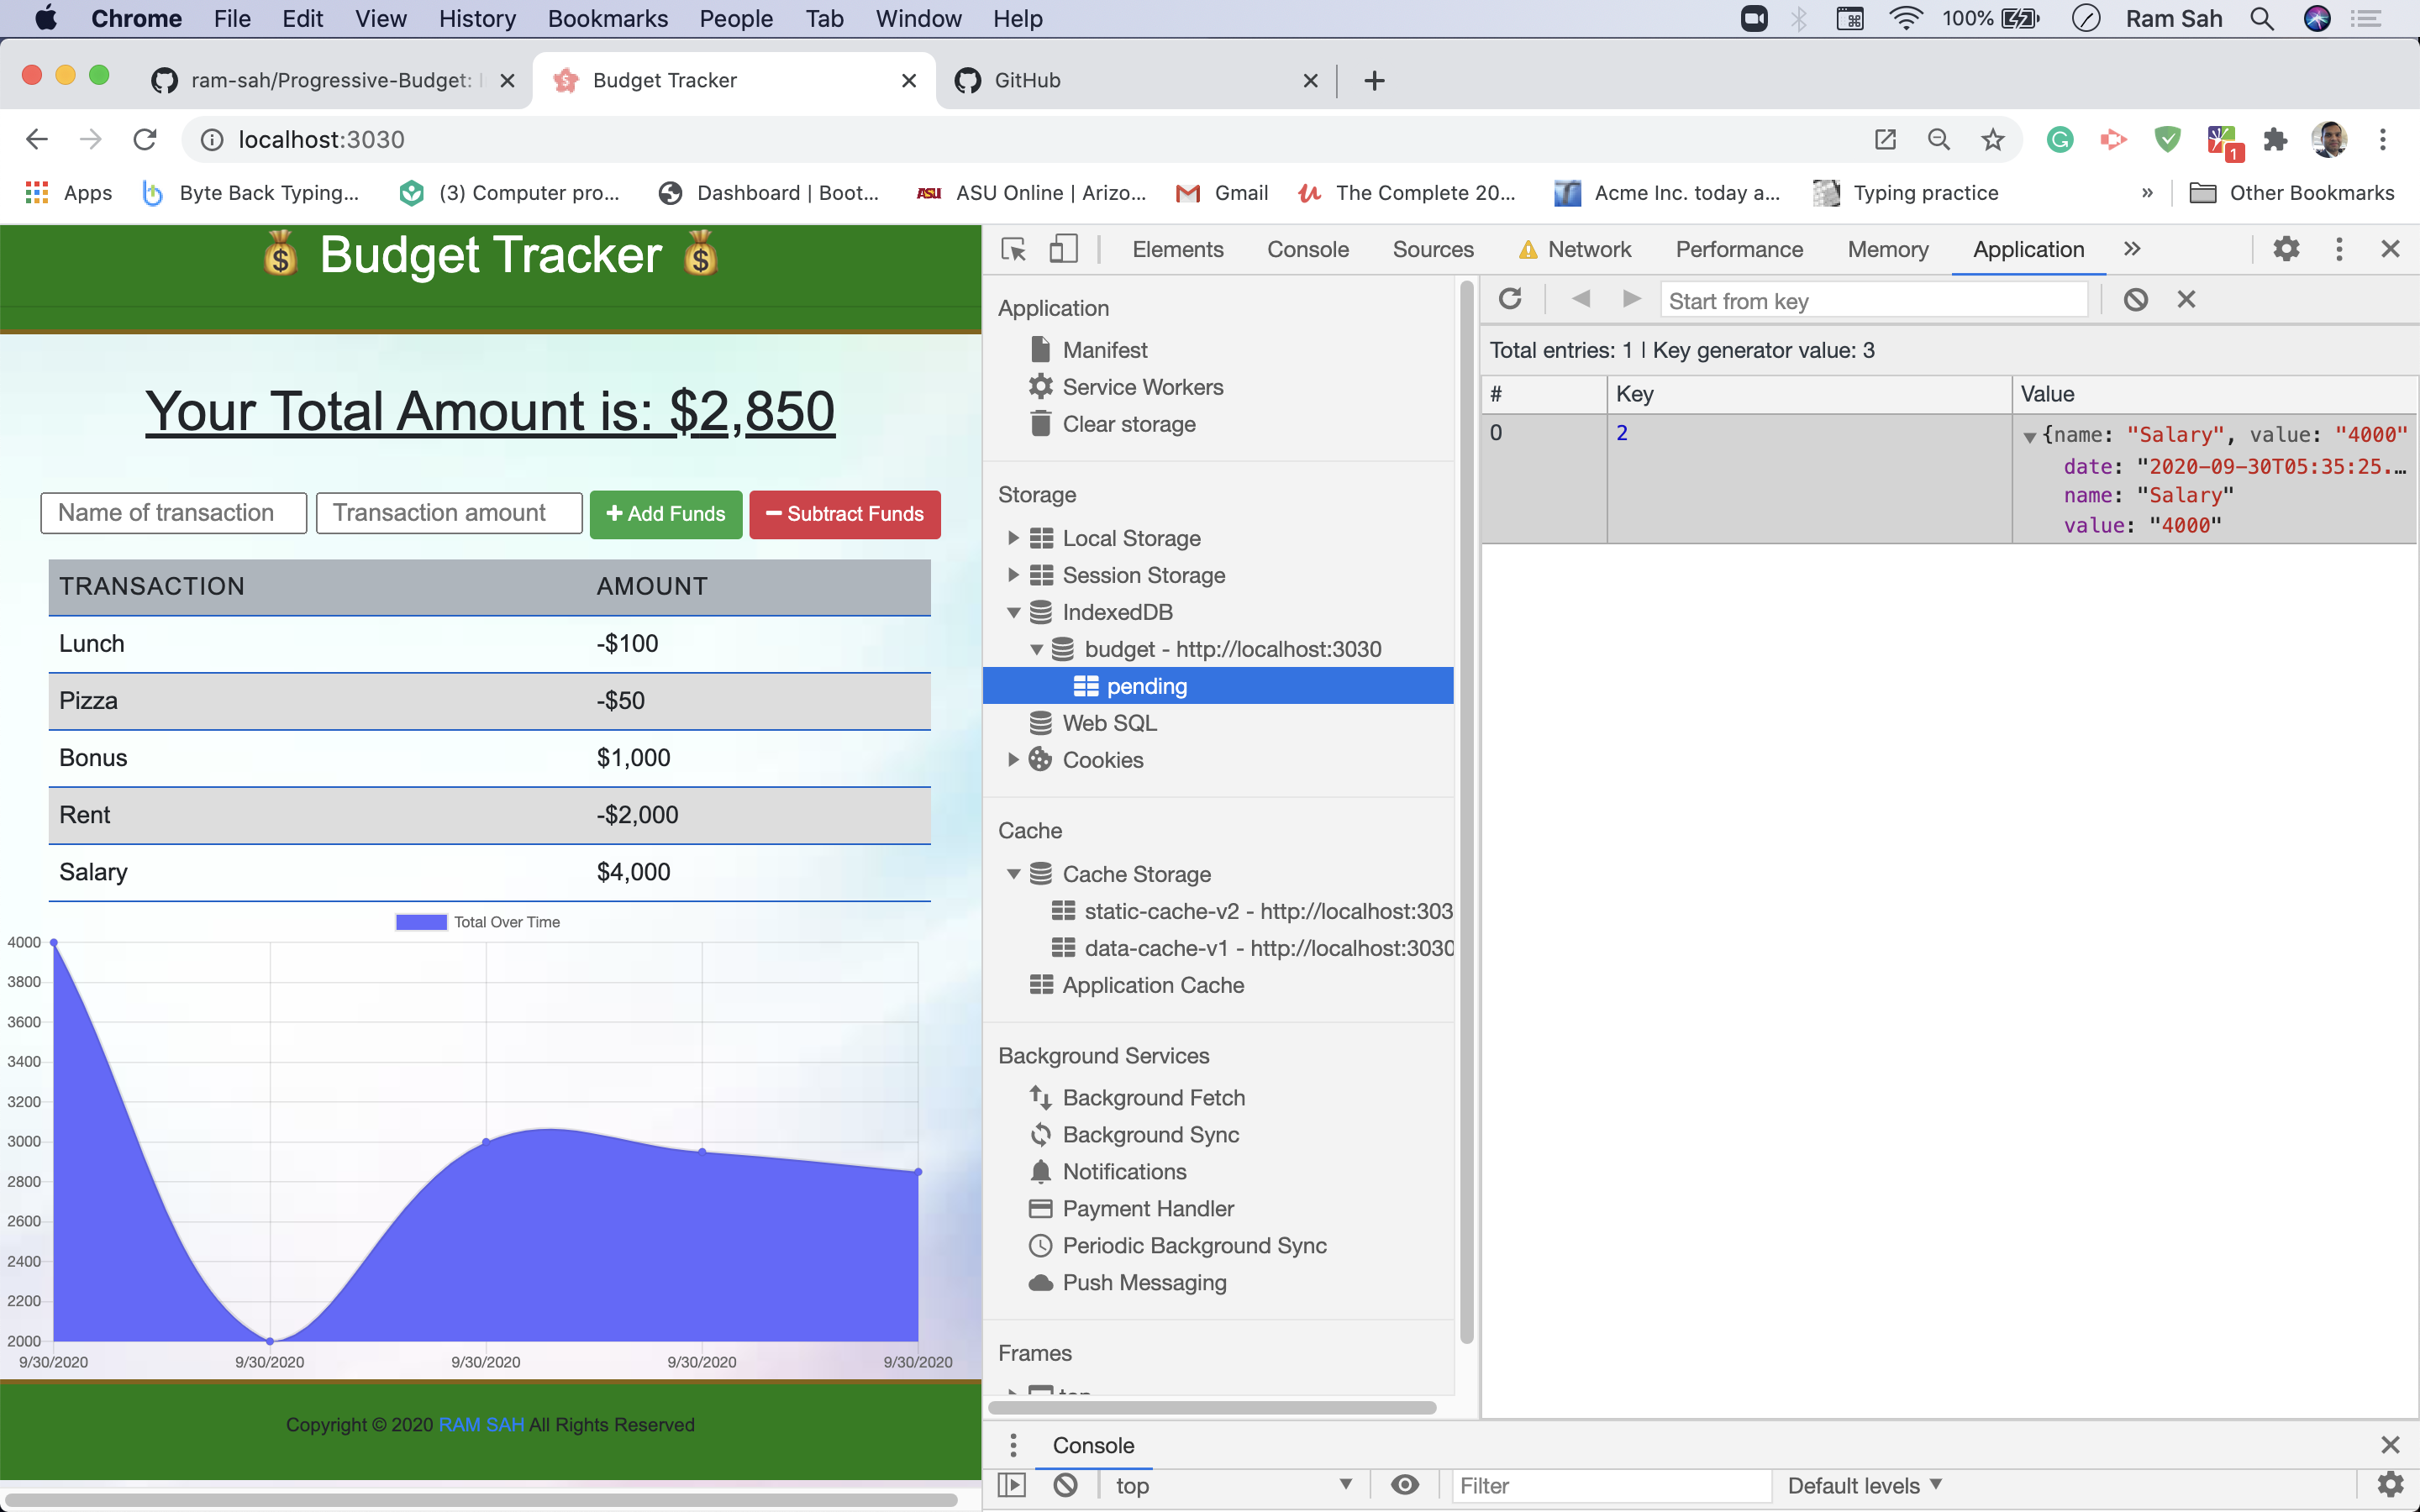Switch to Network tab
This screenshot has width=2420, height=1512.
1588,249
